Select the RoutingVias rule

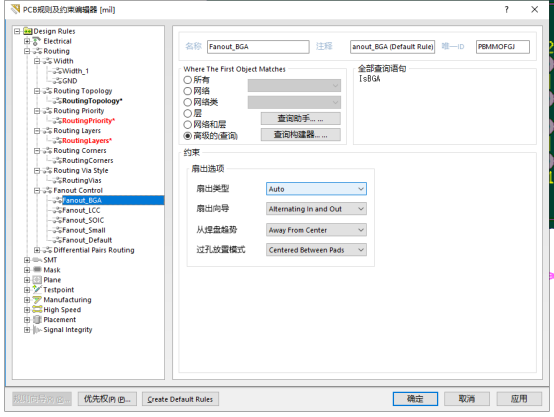coord(82,181)
